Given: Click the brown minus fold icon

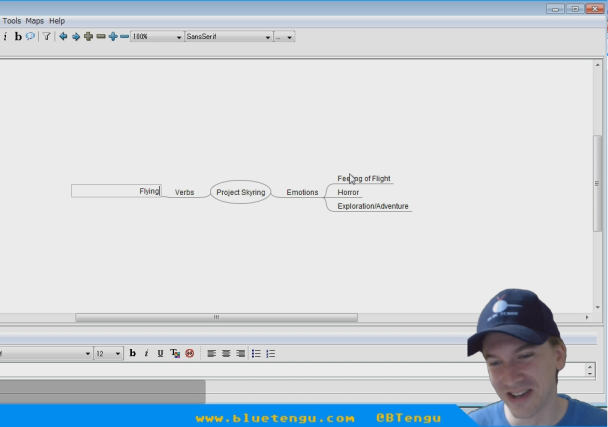Looking at the screenshot, I should 101,36.
